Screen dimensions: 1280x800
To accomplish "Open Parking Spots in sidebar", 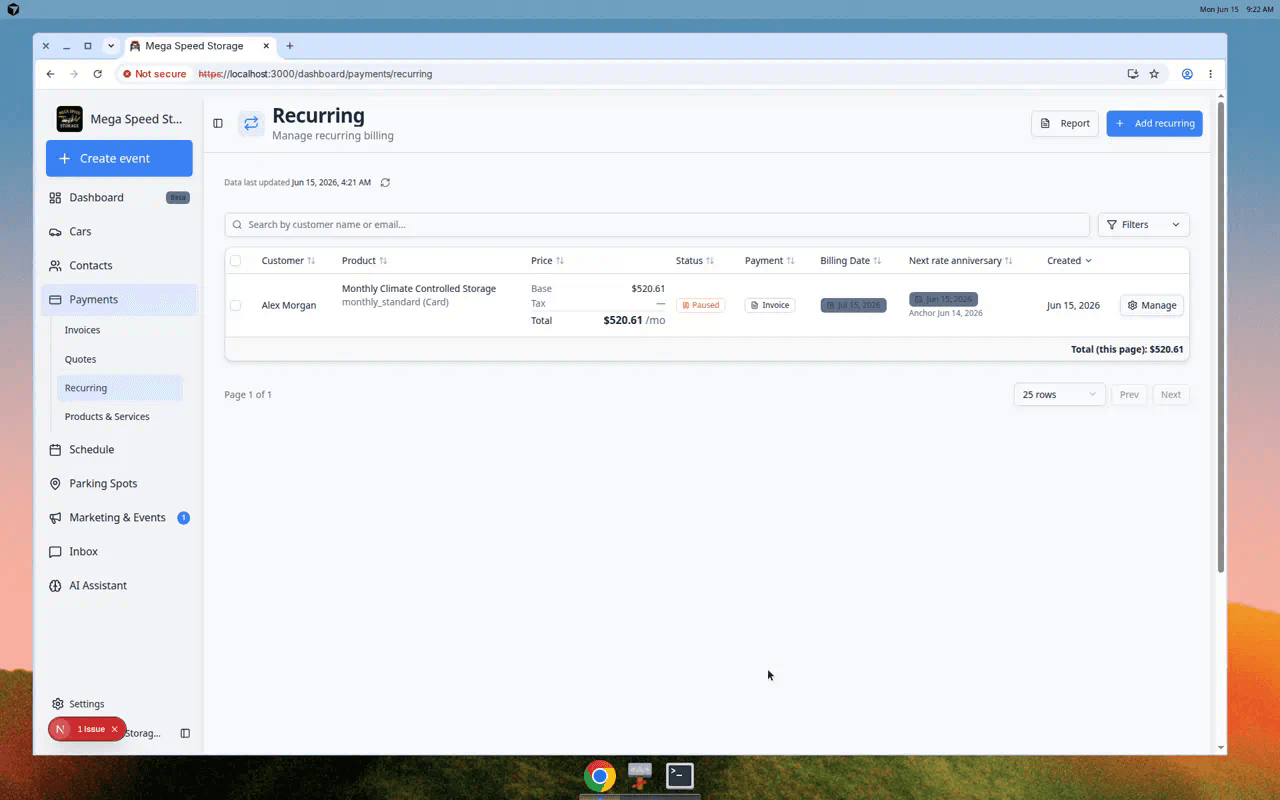I will click(119, 484).
